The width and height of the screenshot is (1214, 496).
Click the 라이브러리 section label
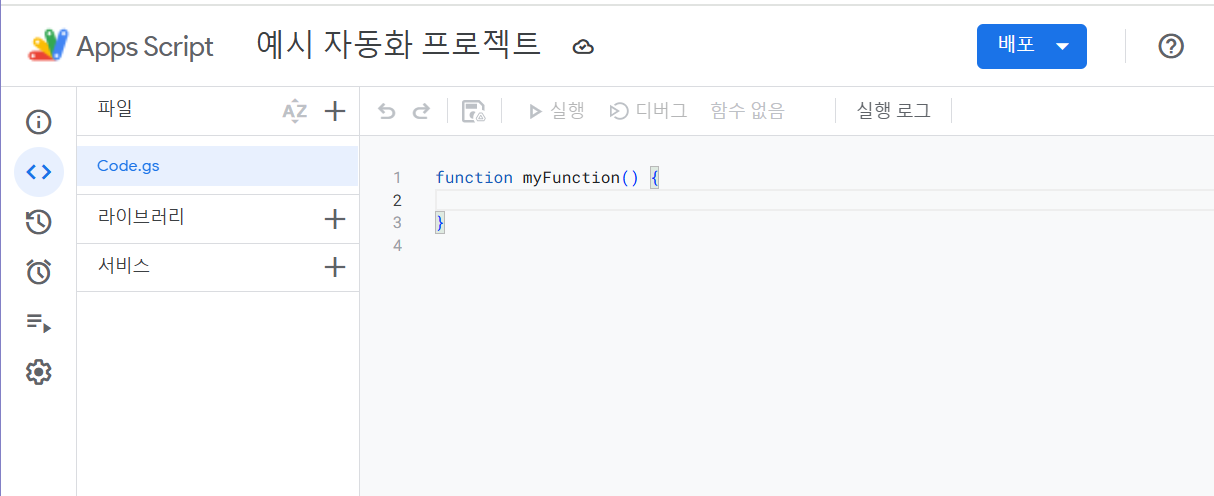click(x=141, y=216)
